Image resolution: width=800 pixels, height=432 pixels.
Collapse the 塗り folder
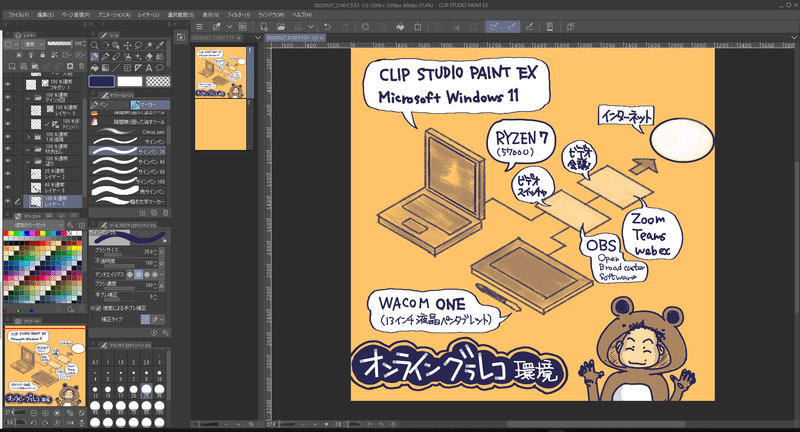(x=28, y=161)
